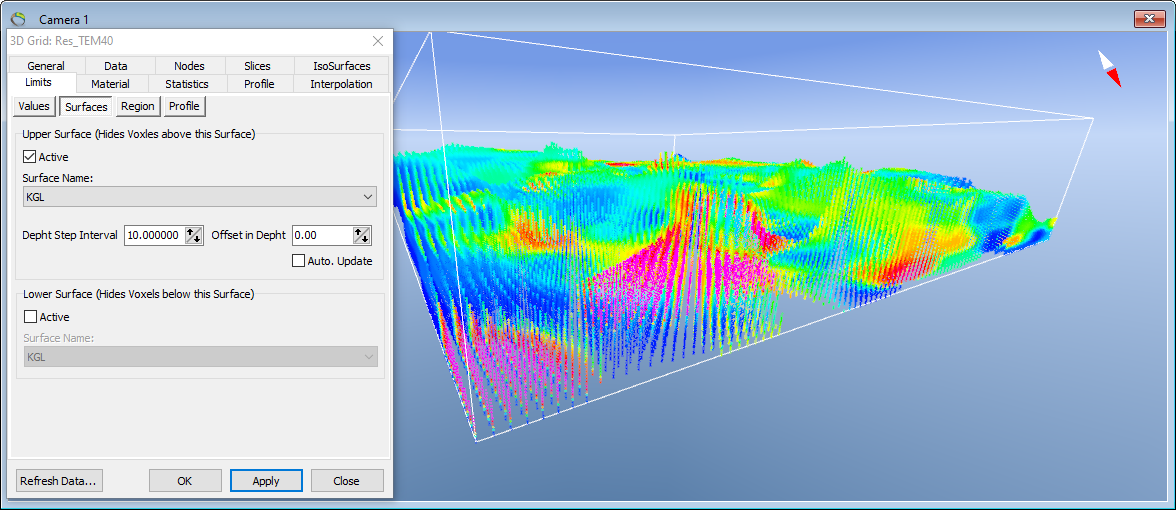
Task: Select the Region sub-tab button
Action: (138, 106)
